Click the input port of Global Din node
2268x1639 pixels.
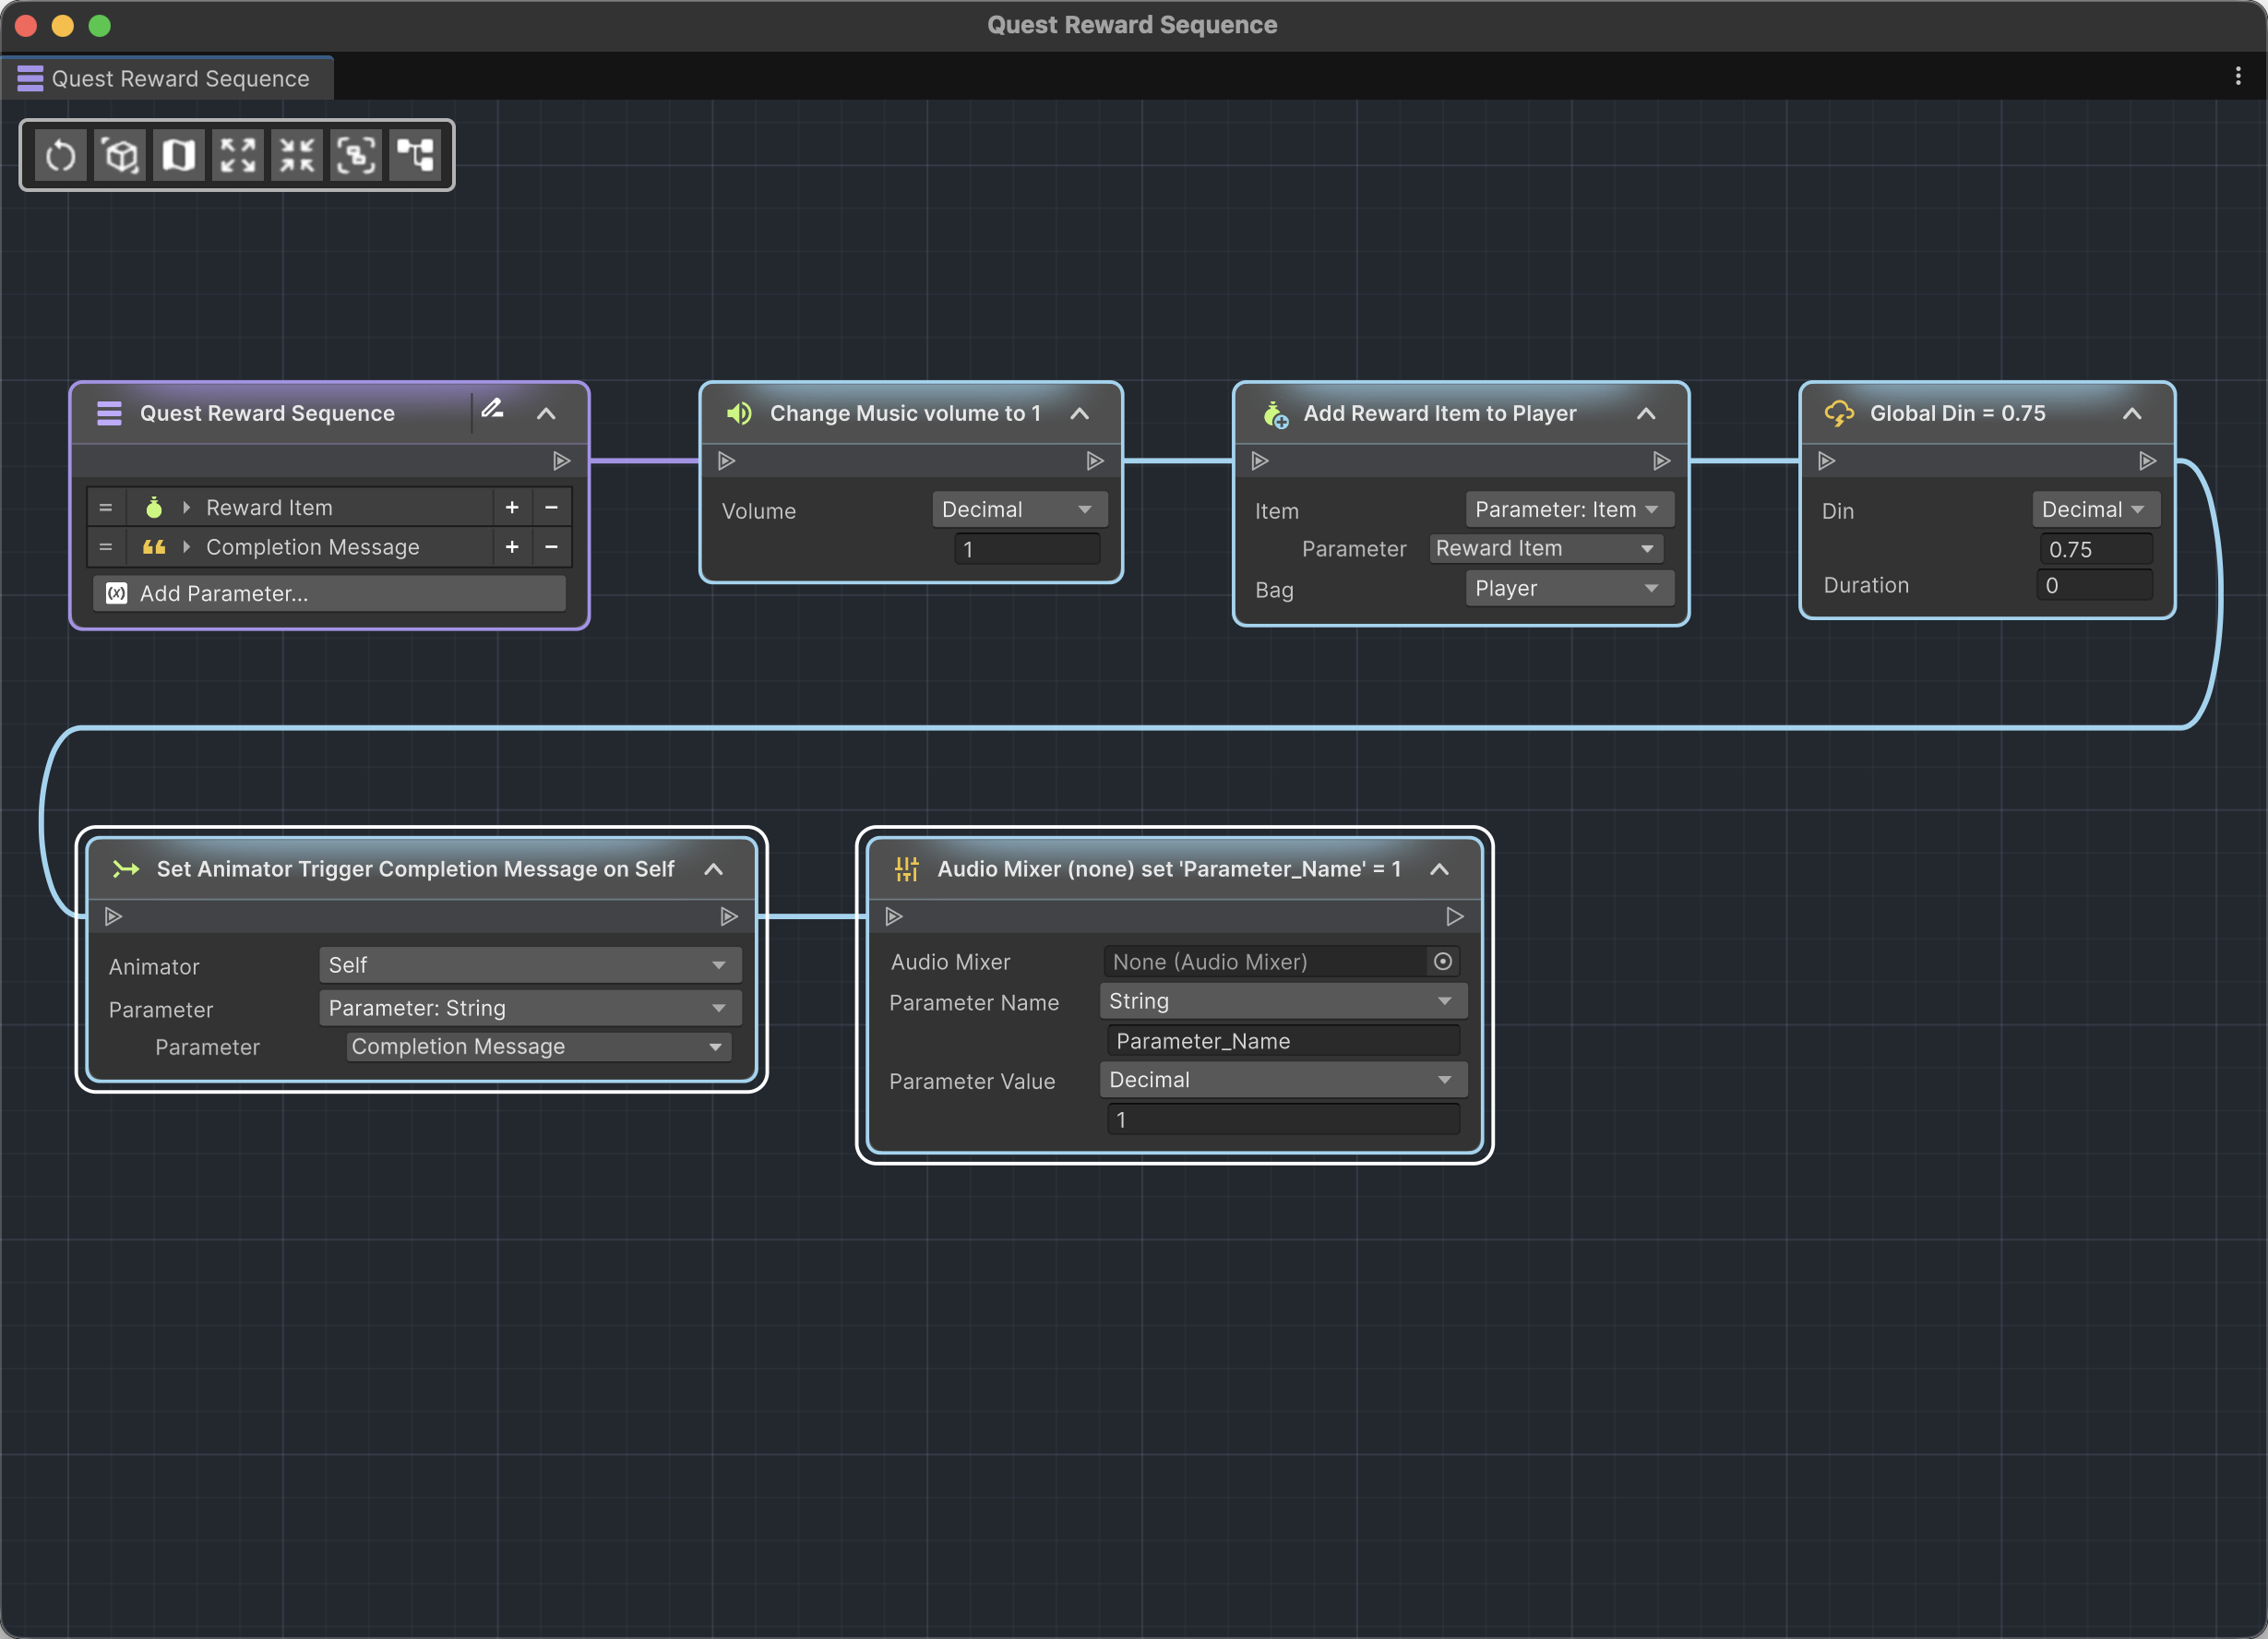pos(1826,461)
